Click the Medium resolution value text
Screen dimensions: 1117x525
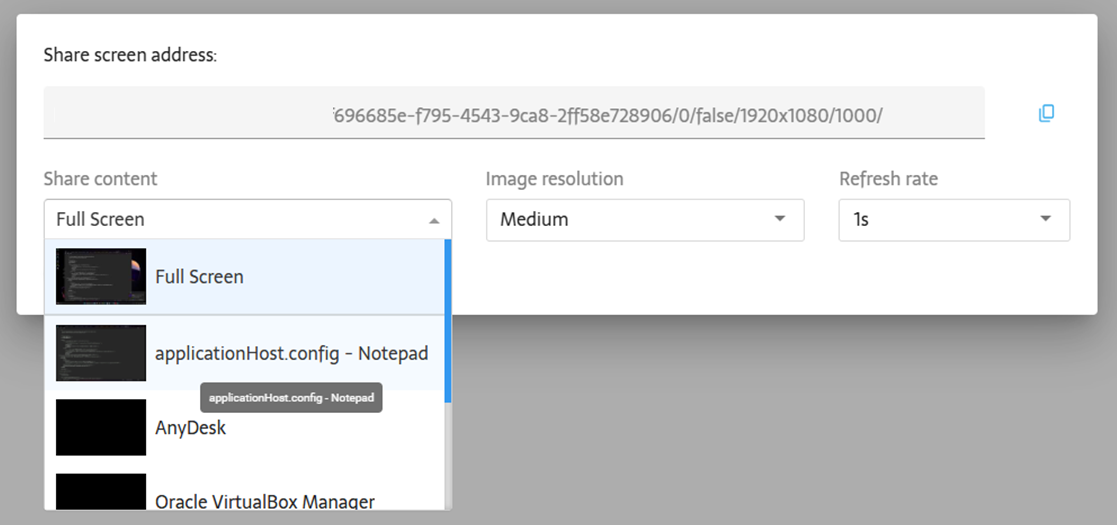click(534, 220)
